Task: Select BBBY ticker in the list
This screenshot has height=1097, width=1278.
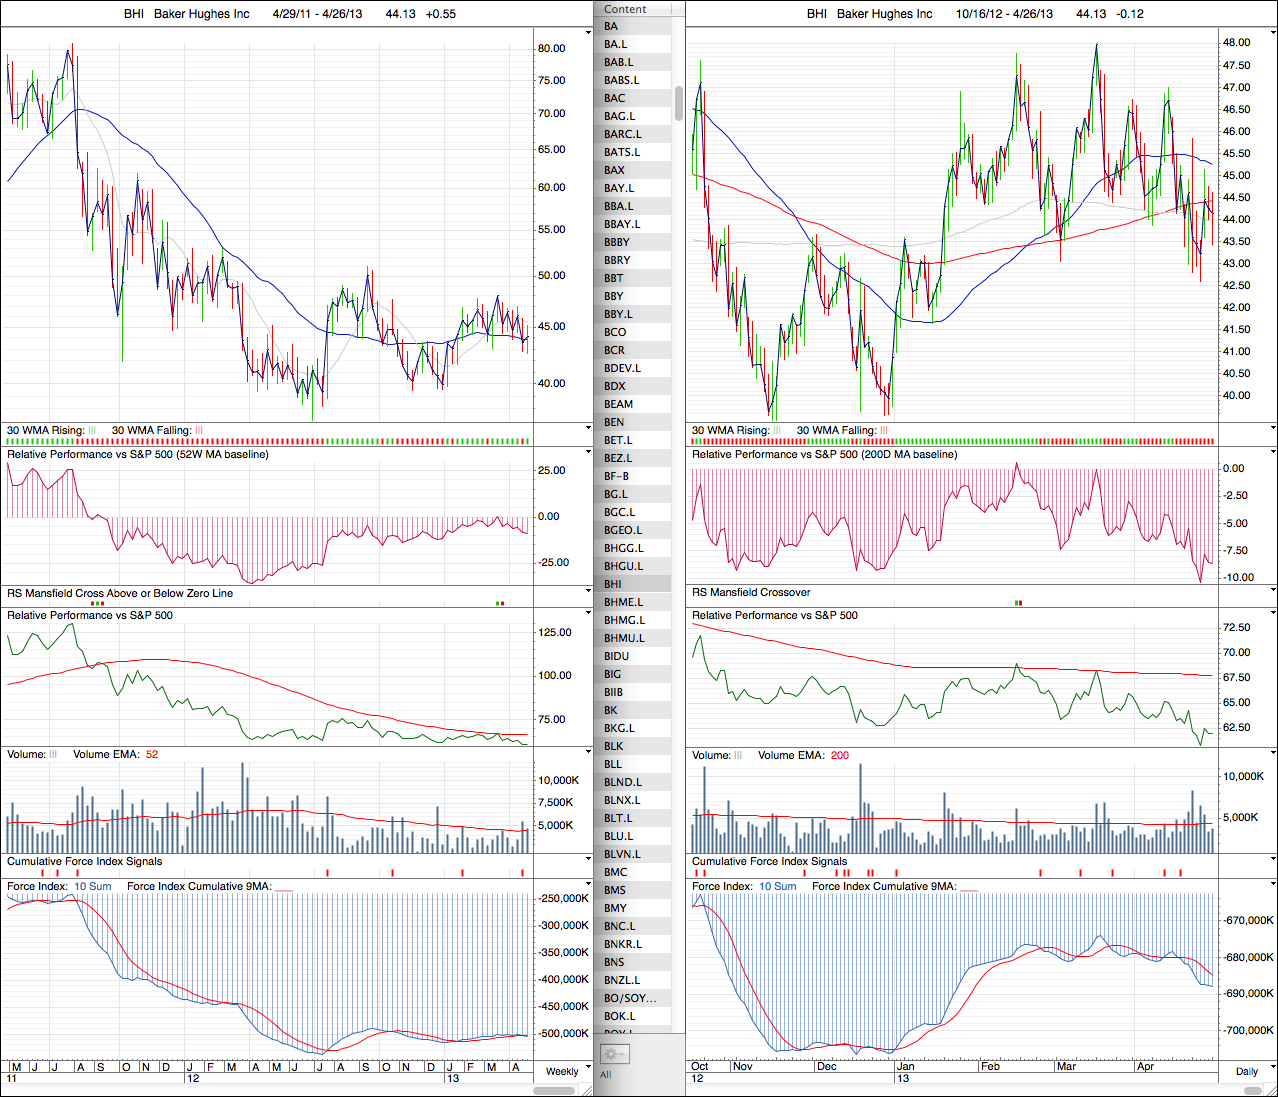Action: 617,242
